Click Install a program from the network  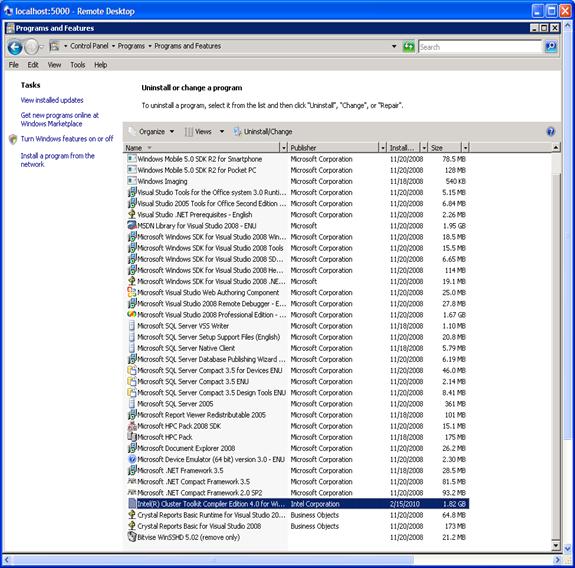coord(57,160)
